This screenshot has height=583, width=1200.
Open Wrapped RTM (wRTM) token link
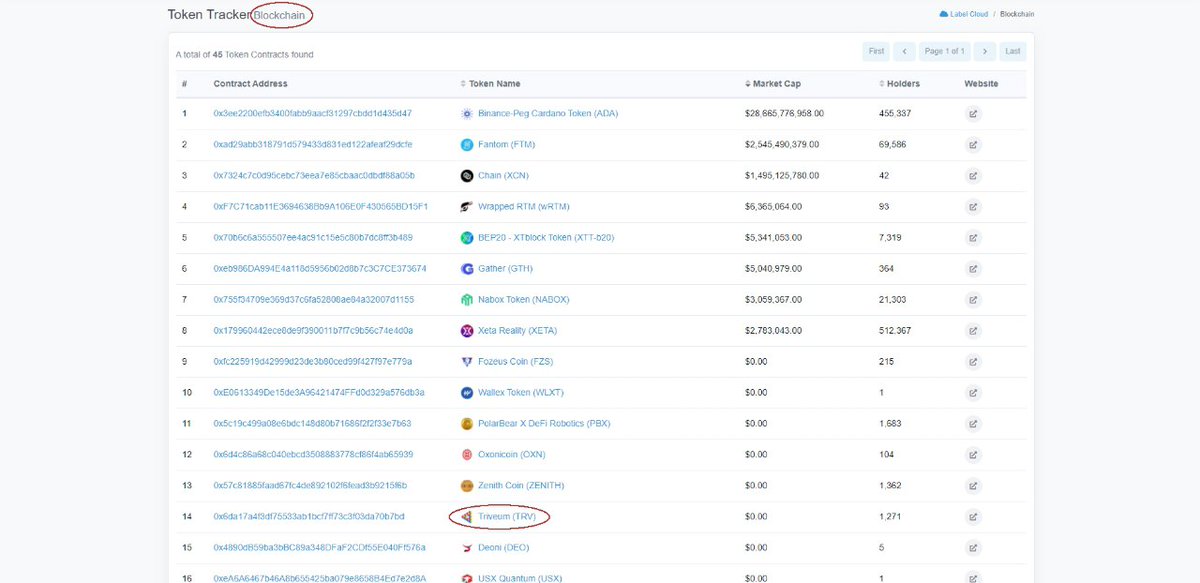pos(524,207)
